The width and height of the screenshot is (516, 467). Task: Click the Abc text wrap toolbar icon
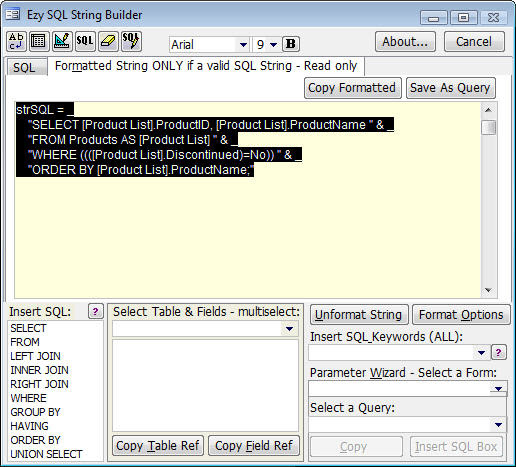pos(16,41)
